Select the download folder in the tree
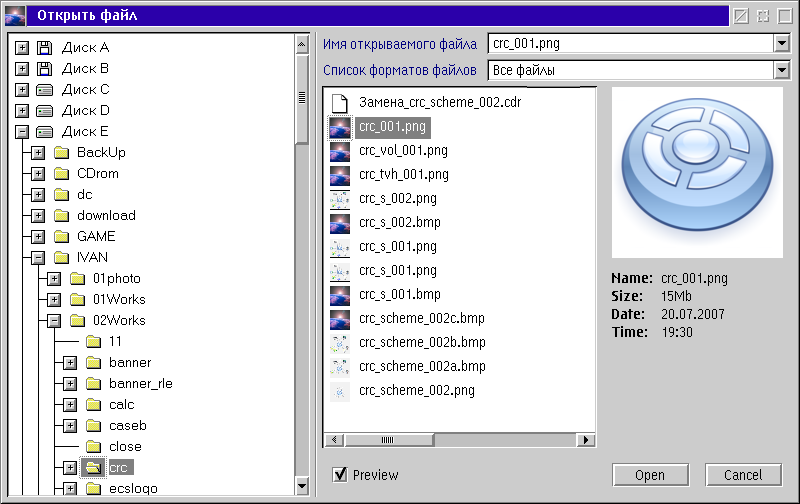The height and width of the screenshot is (504, 800). point(106,215)
